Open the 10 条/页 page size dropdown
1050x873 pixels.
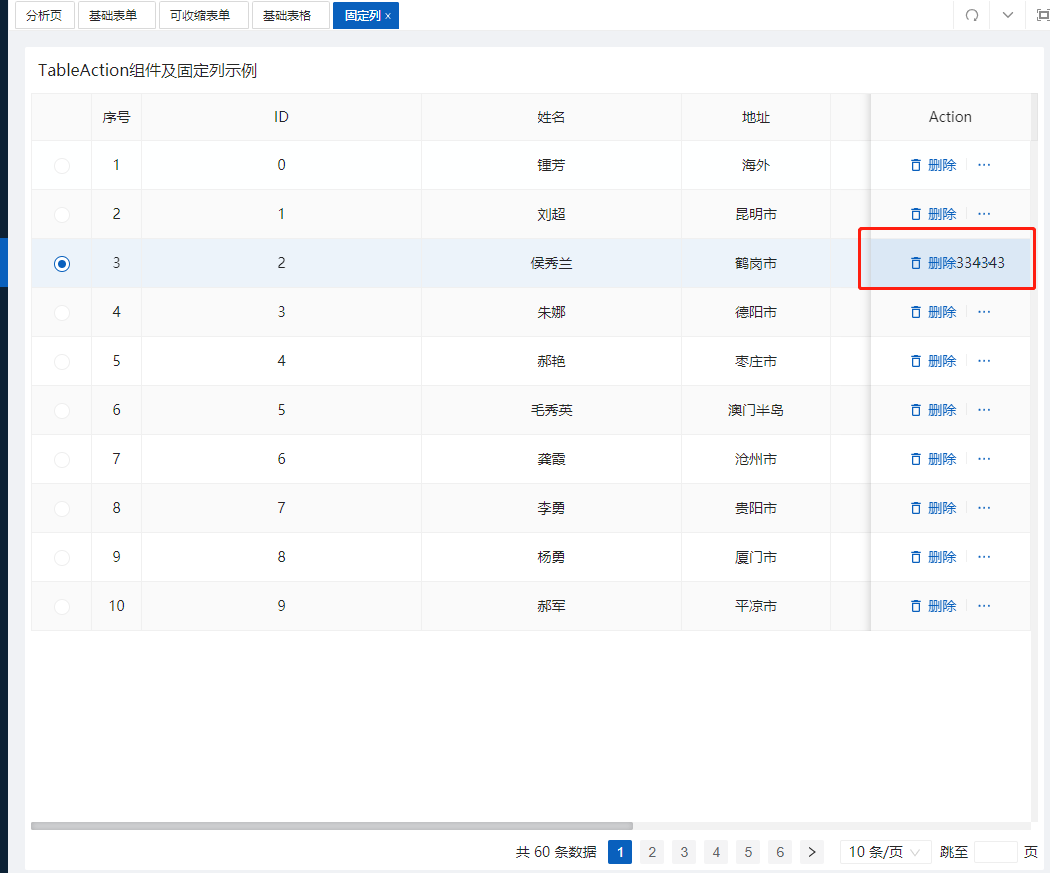coord(884,851)
